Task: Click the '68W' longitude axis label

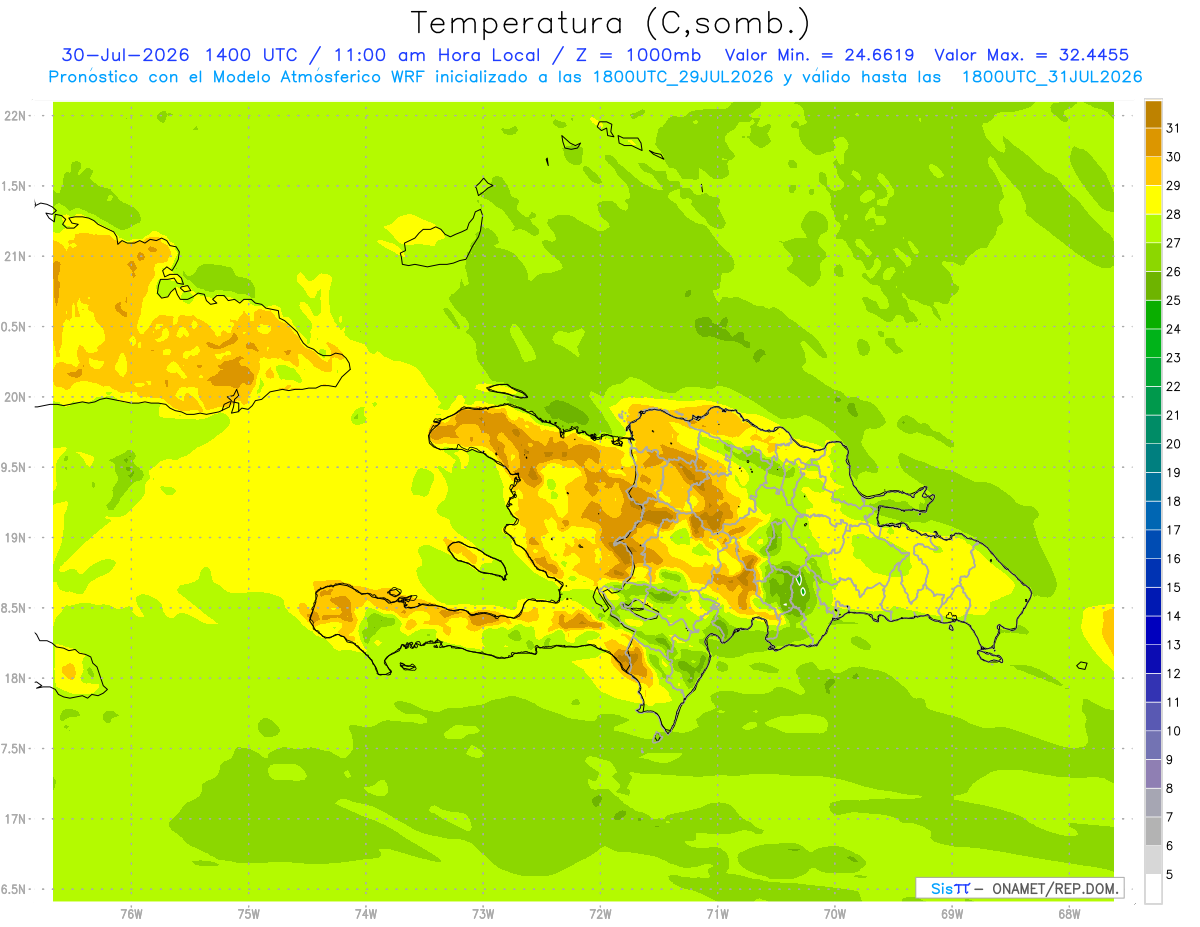Action: pos(1069,914)
